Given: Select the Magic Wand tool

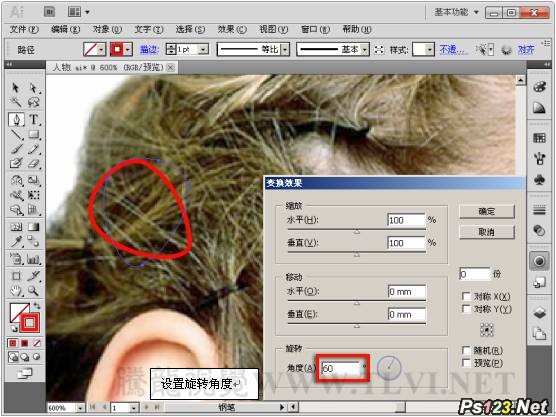Looking at the screenshot, I should click(x=16, y=102).
